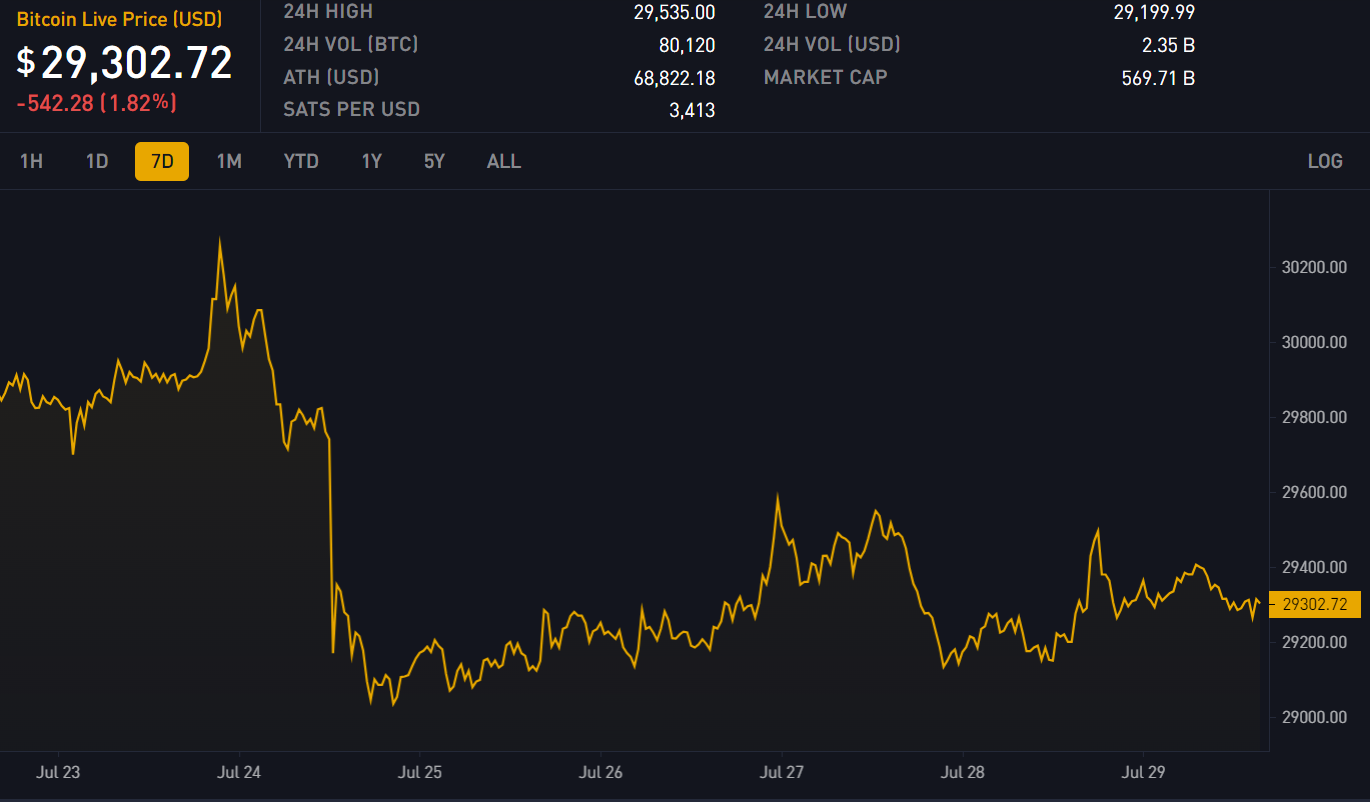Toggle the LOG scale option
The image size is (1370, 802).
pyautogui.click(x=1325, y=161)
